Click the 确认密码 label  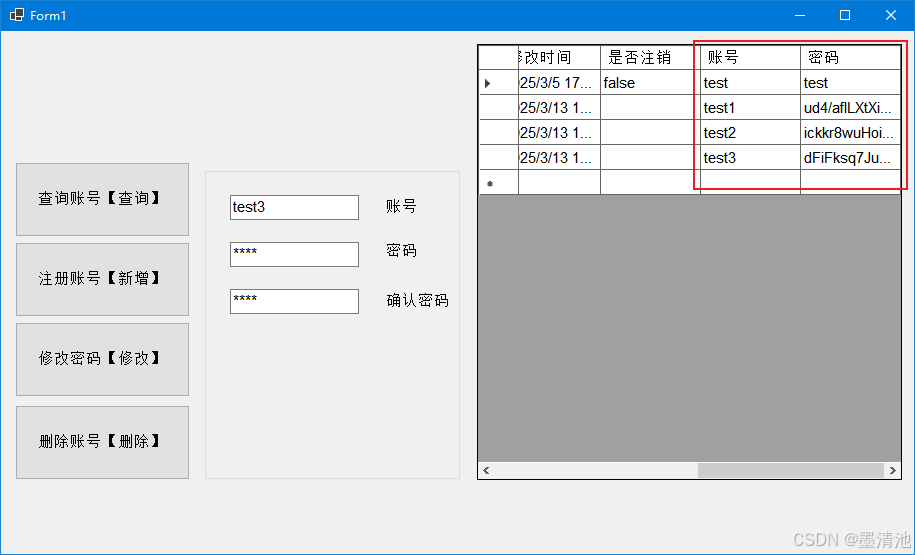417,300
